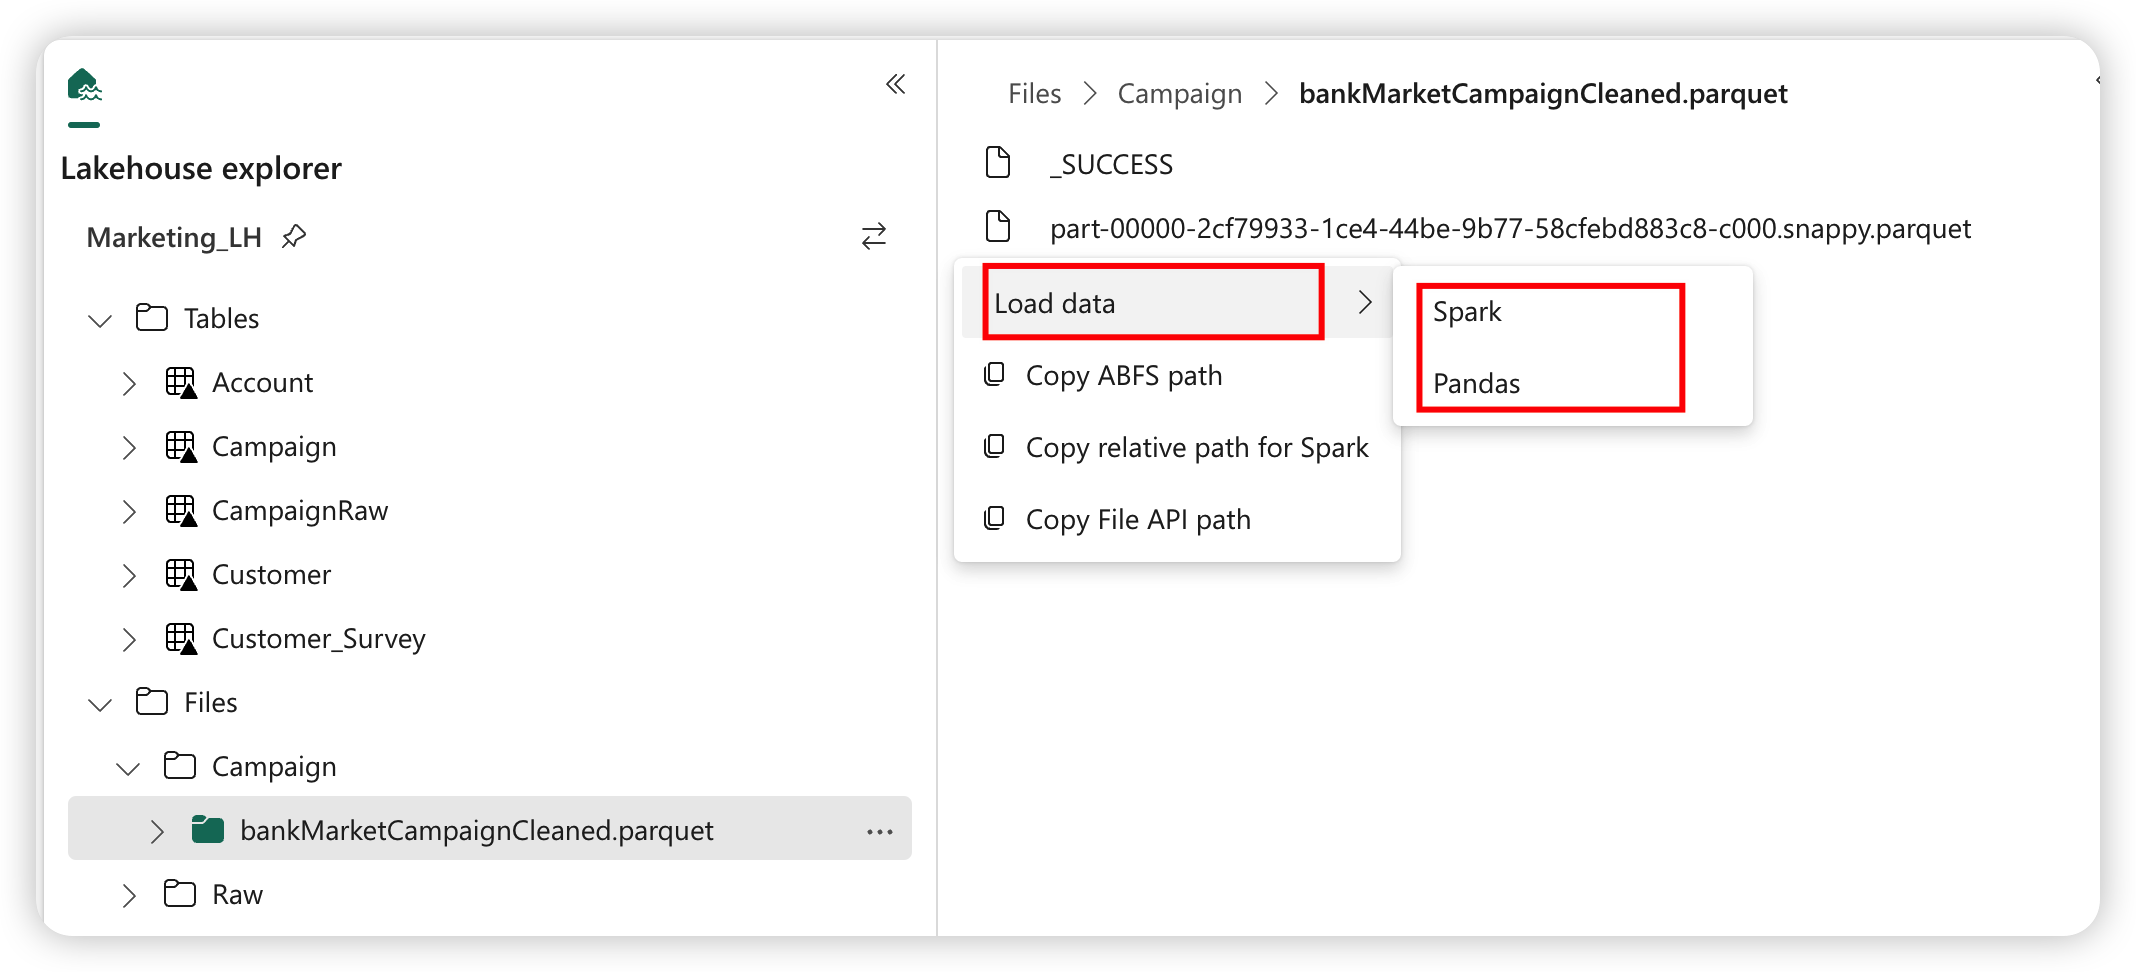This screenshot has height=972, width=2136.
Task: Expand the Customer table node
Action: pyautogui.click(x=129, y=575)
